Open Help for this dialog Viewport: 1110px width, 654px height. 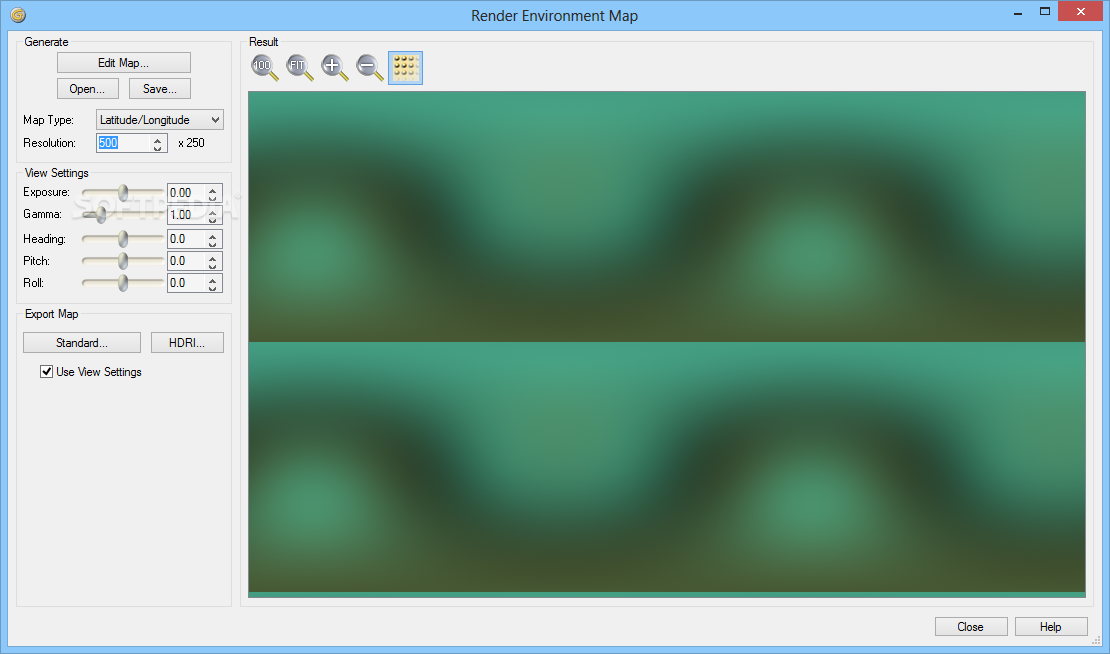(1051, 627)
